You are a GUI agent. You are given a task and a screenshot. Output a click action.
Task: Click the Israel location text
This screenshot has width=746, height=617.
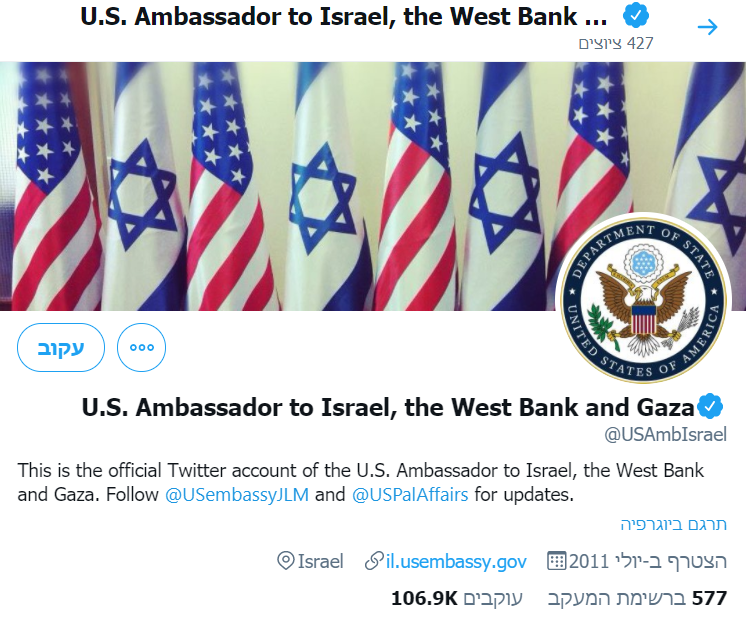tap(320, 561)
